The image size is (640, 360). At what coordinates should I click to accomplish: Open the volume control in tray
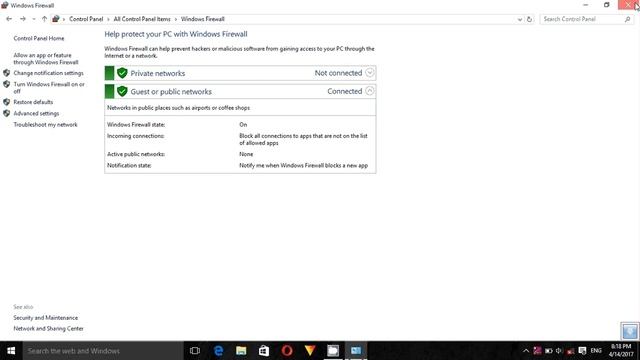[x=559, y=351]
